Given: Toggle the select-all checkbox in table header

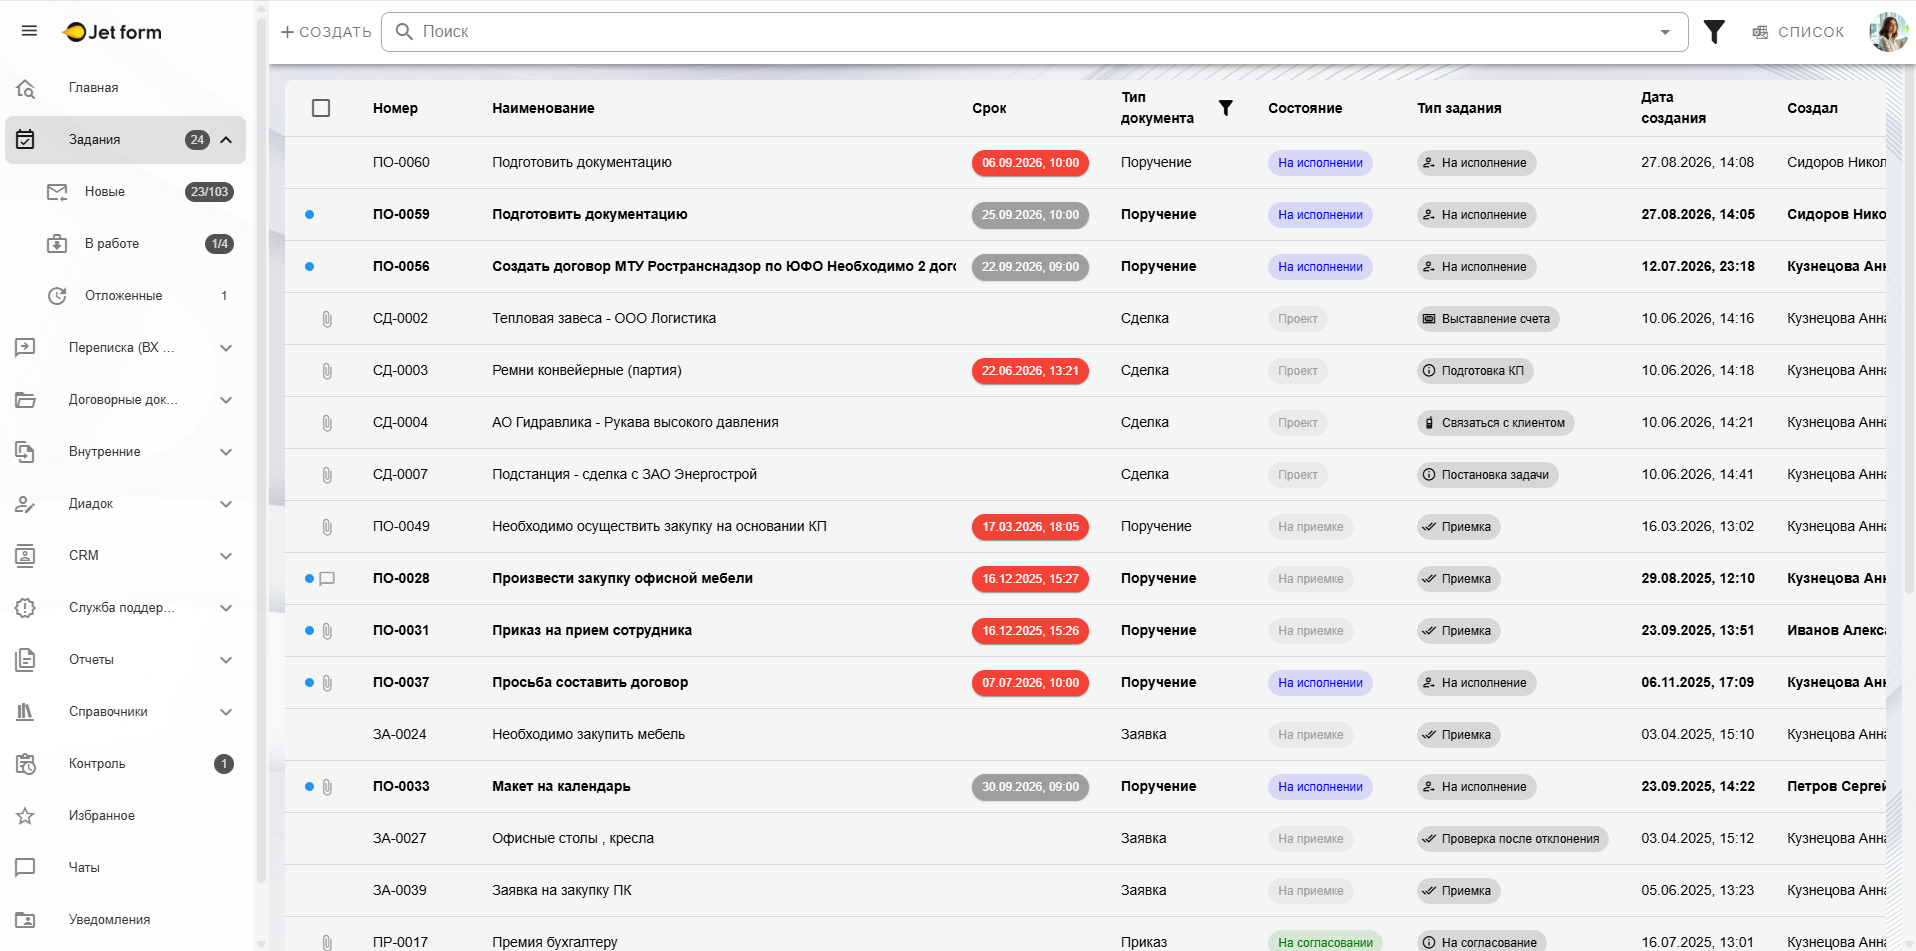Looking at the screenshot, I should tap(321, 108).
